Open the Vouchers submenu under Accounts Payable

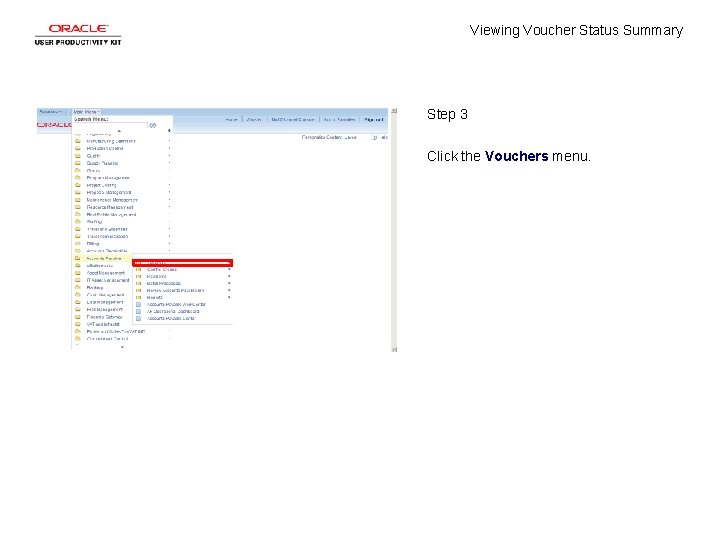pos(183,263)
